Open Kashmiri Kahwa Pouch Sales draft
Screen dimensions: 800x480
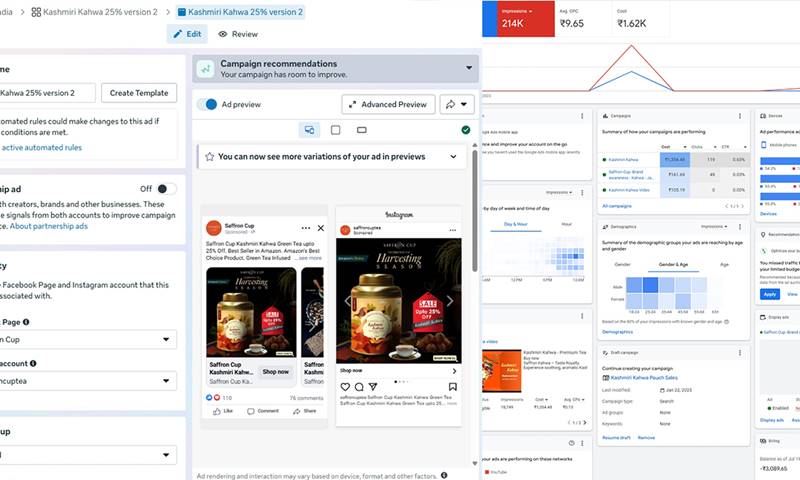(644, 378)
